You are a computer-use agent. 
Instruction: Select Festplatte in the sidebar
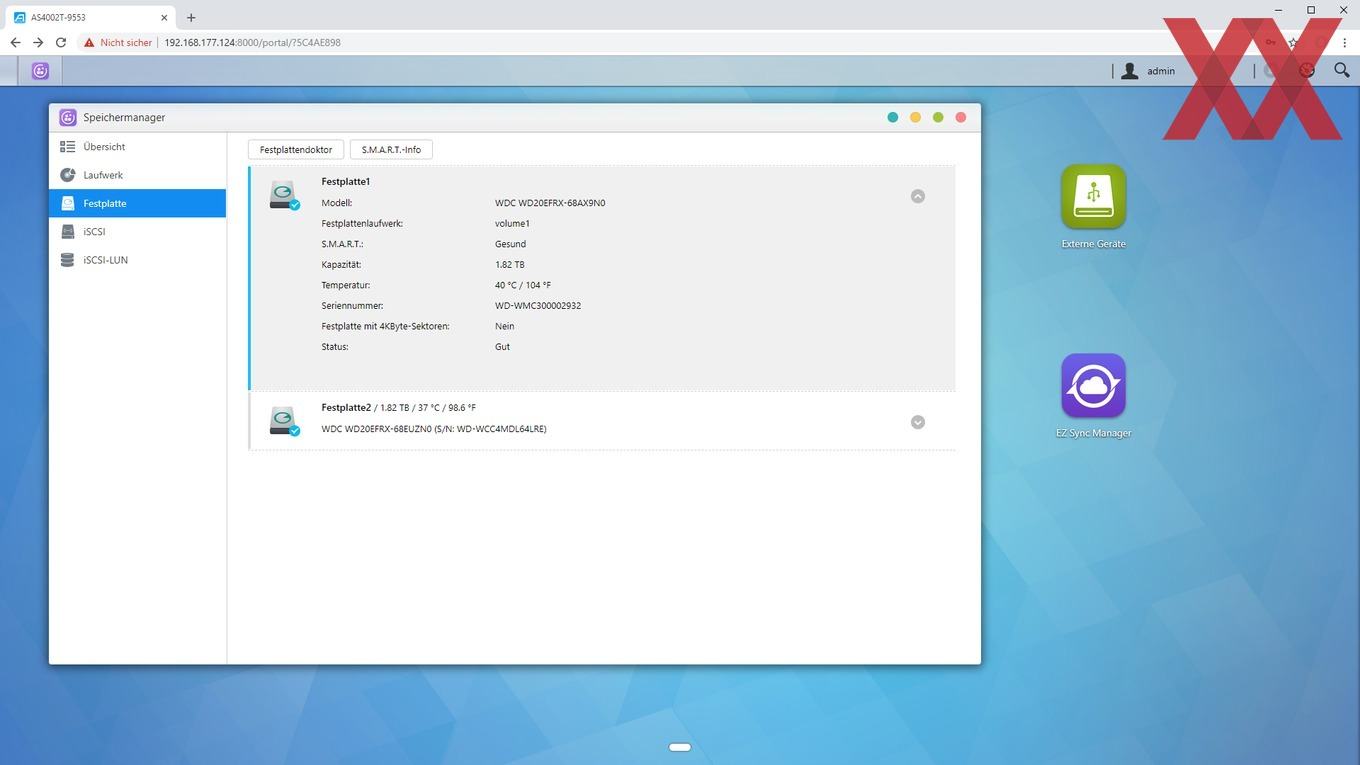pos(137,203)
